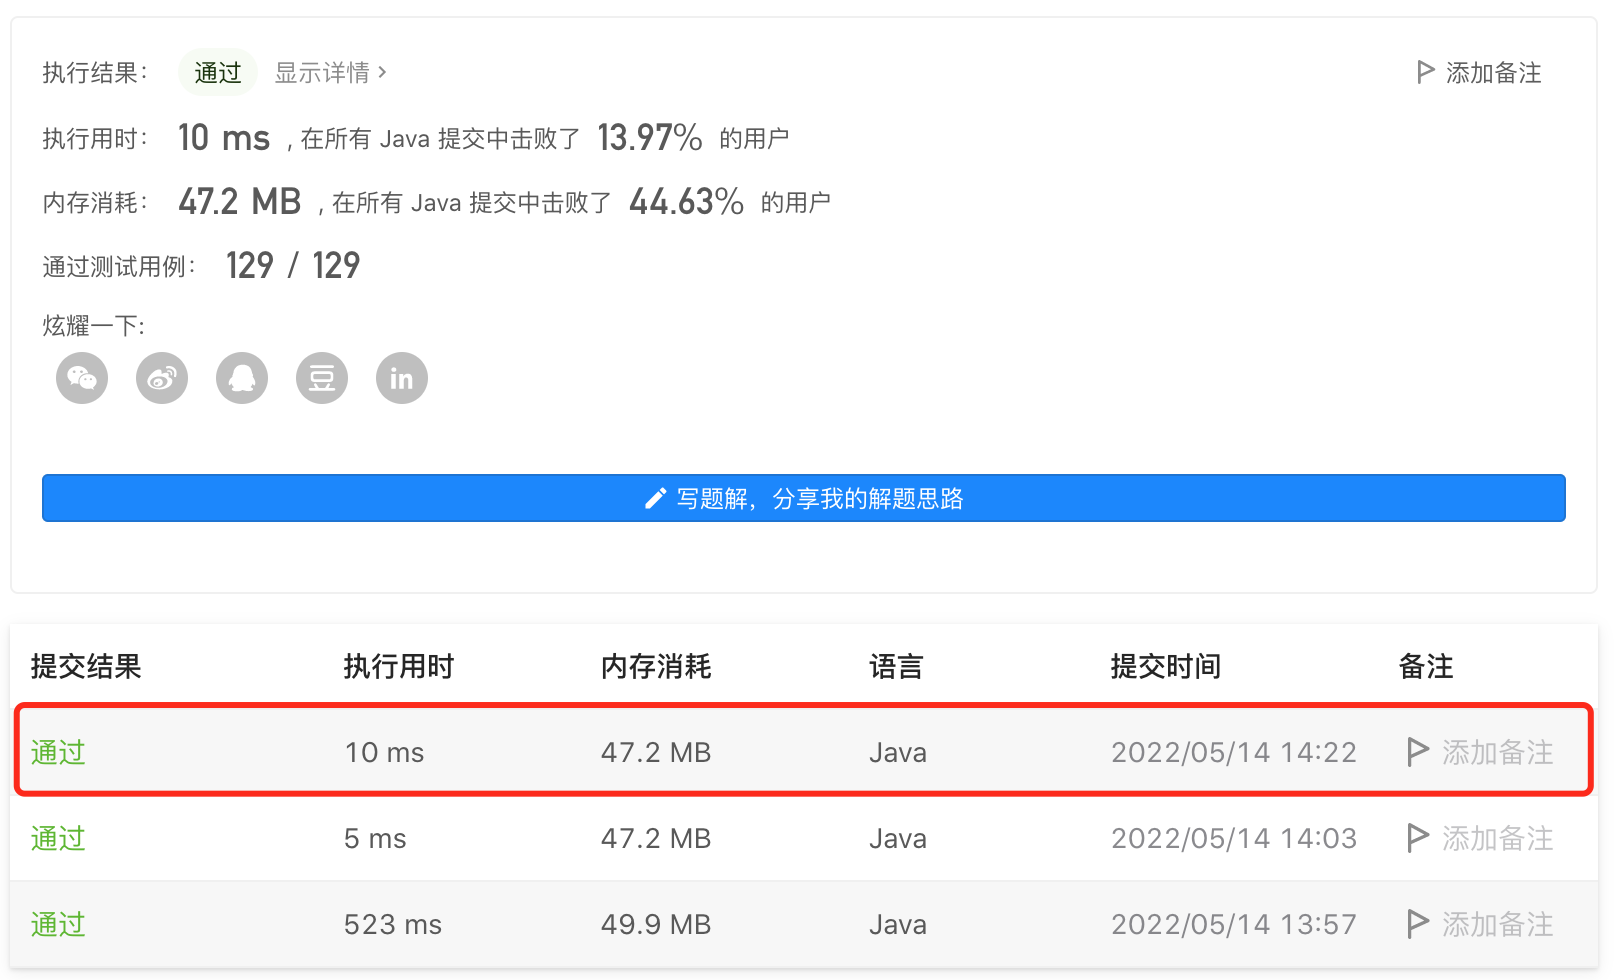Open the 通过 link on the 10 ms submission
Image resolution: width=1616 pixels, height=980 pixels.
(57, 752)
